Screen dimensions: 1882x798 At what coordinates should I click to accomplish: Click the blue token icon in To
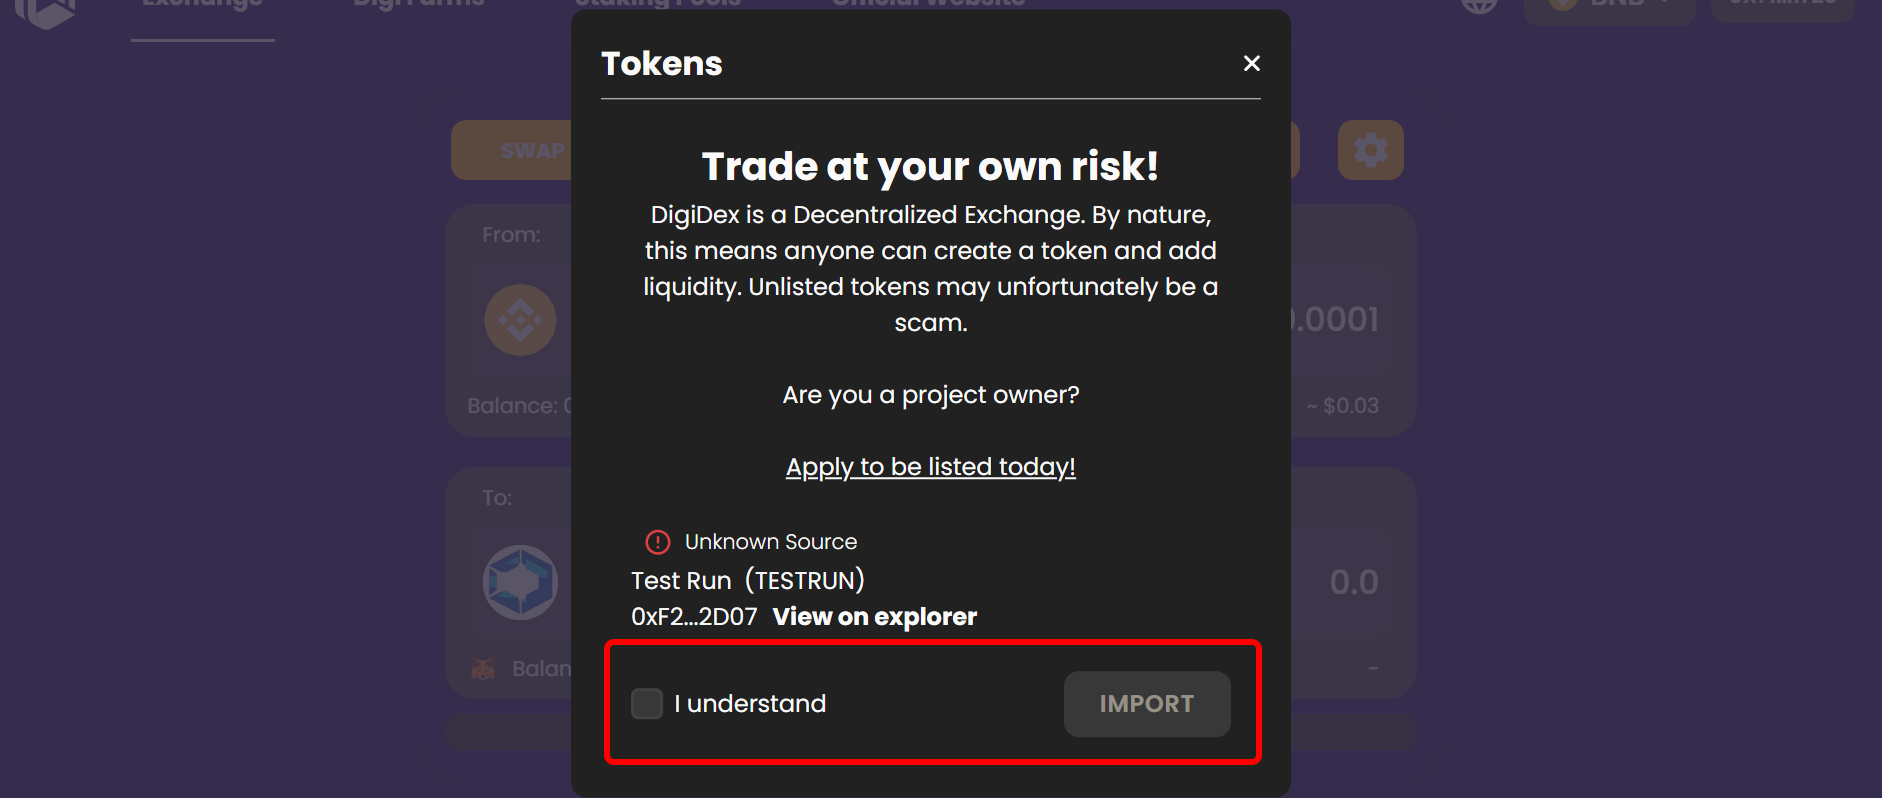[x=520, y=582]
